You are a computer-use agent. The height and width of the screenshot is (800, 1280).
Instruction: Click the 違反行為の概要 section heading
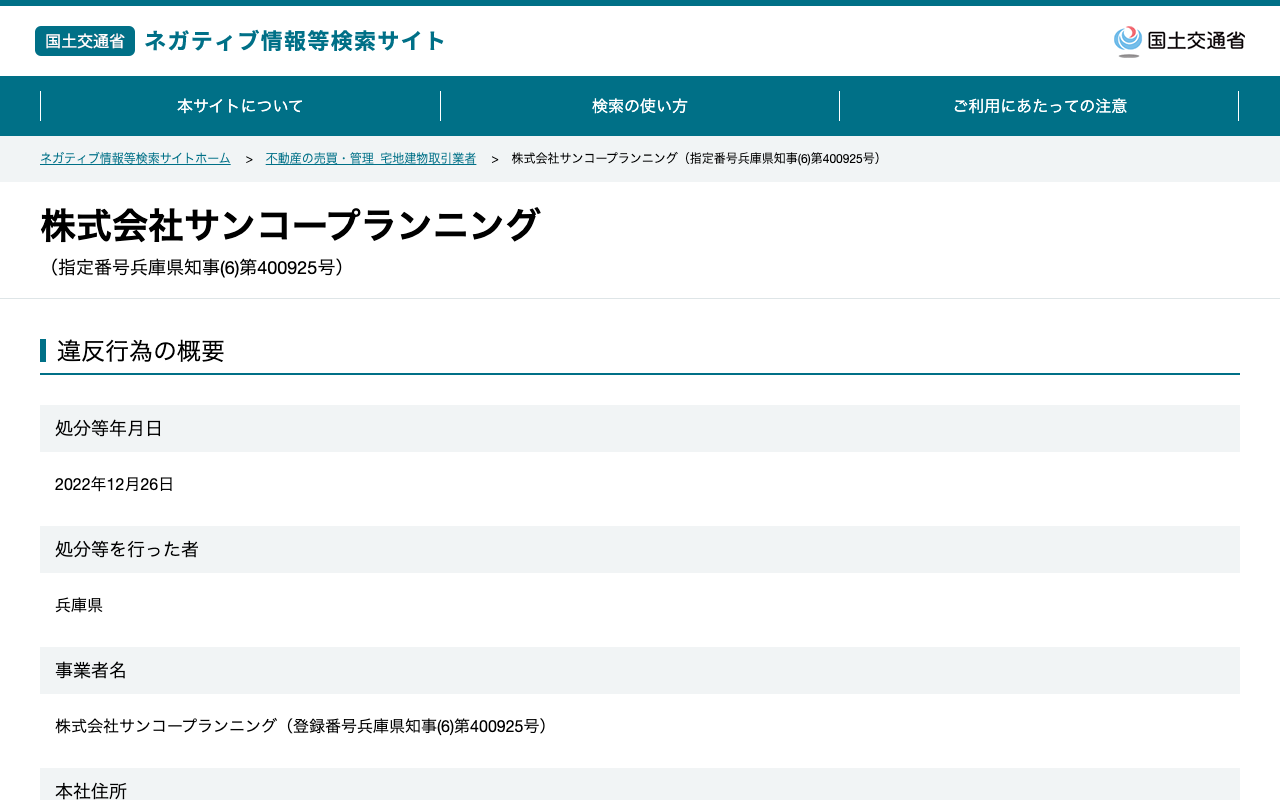[x=141, y=351]
